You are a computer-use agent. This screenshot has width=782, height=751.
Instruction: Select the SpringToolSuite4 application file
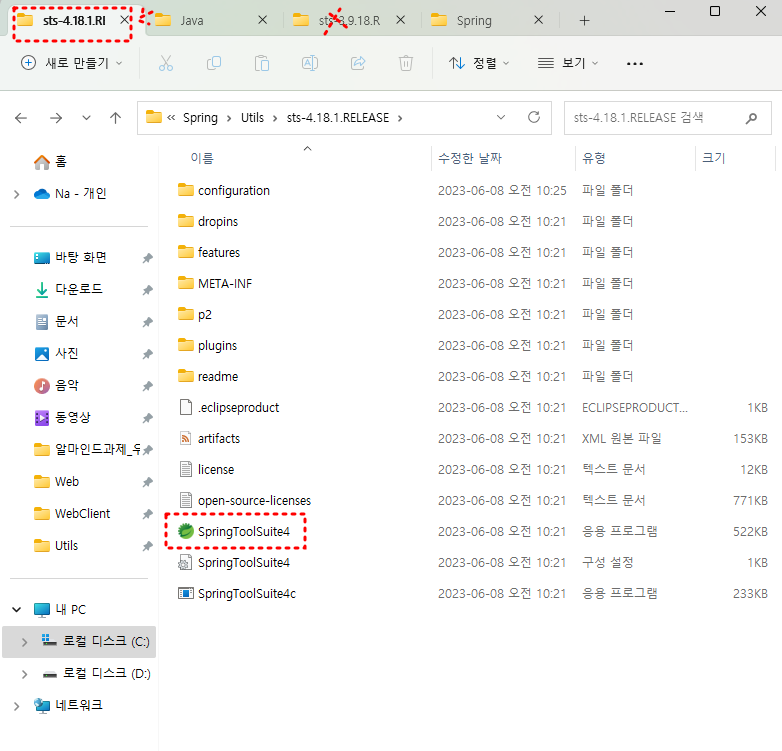coord(243,532)
